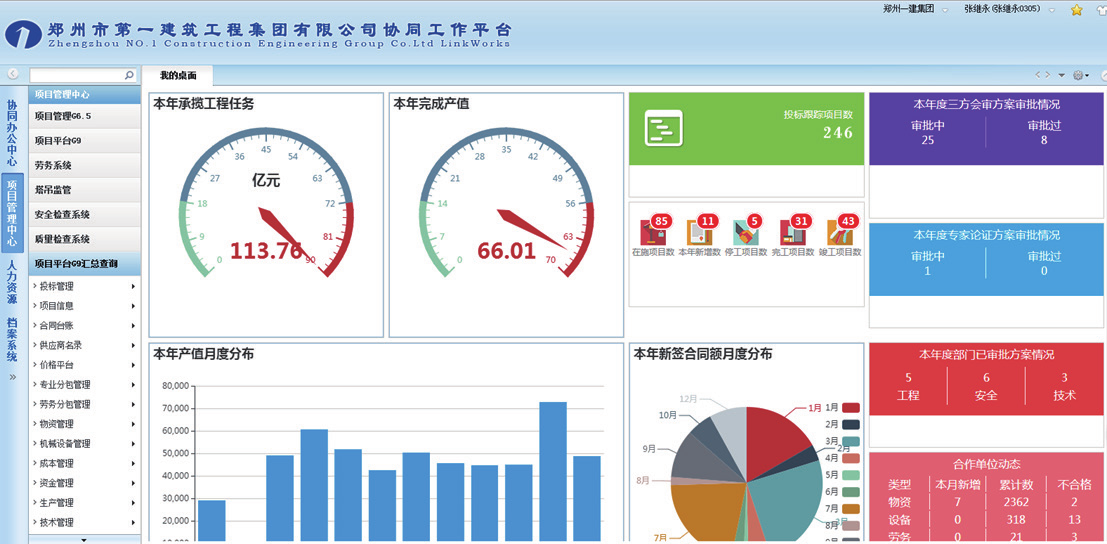Screen dimensions: 1107x544
Task: Open the 安全检查系统 menu entry
Action: point(84,214)
